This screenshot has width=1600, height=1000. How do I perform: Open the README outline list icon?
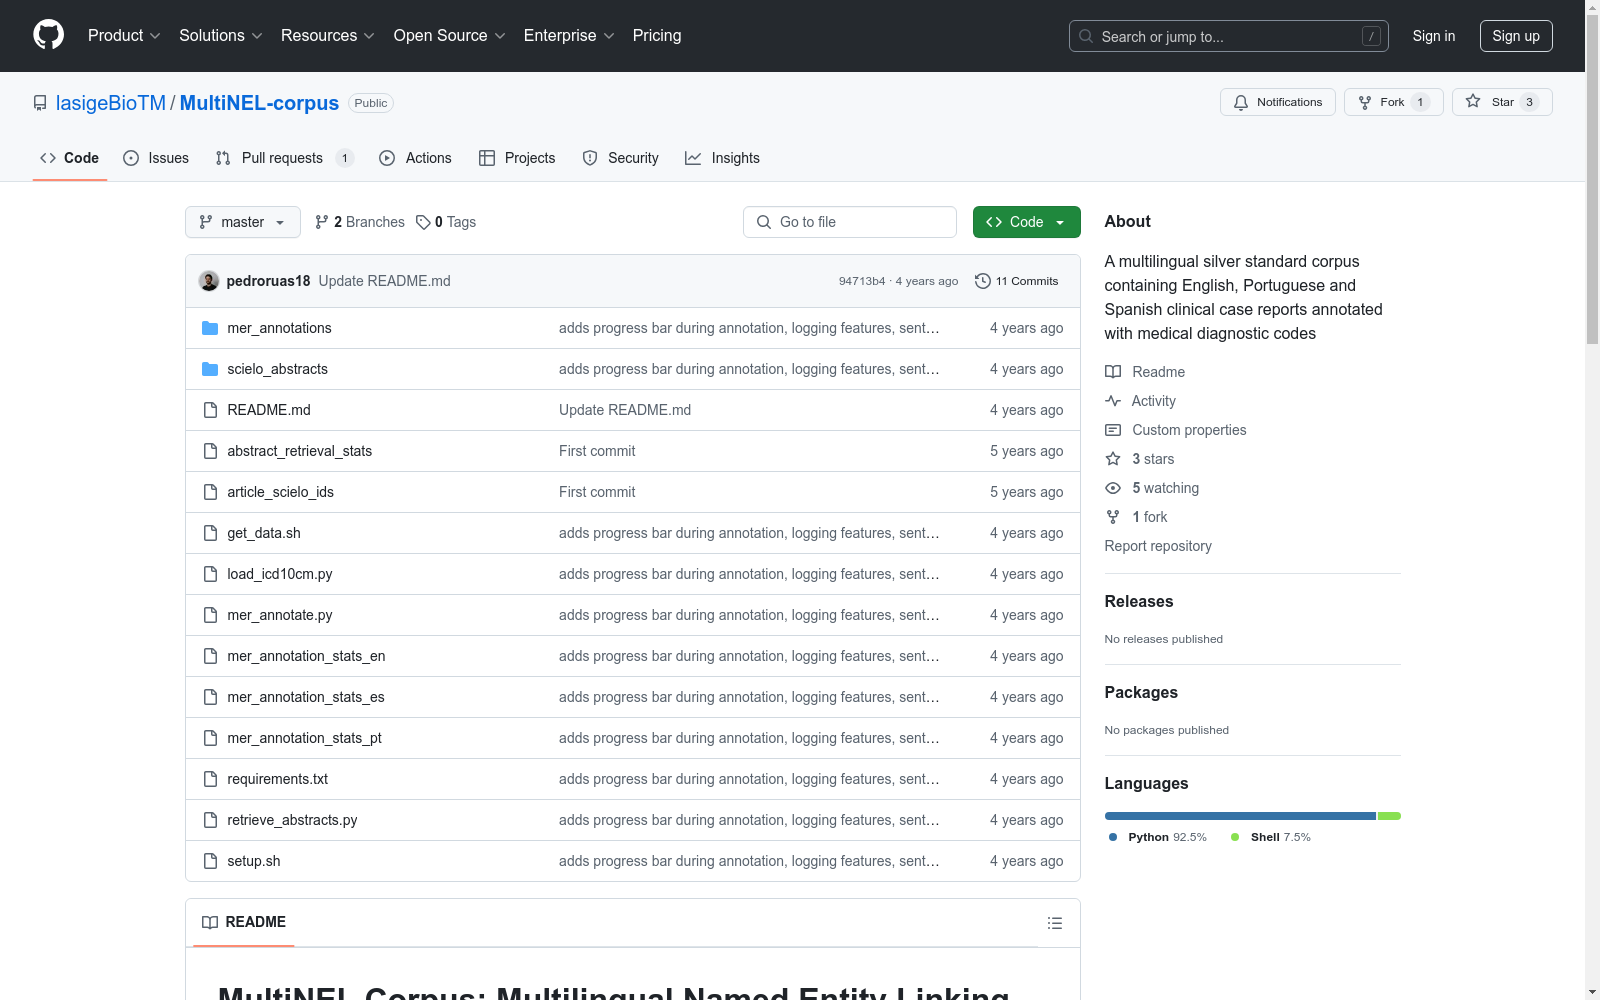pos(1054,923)
